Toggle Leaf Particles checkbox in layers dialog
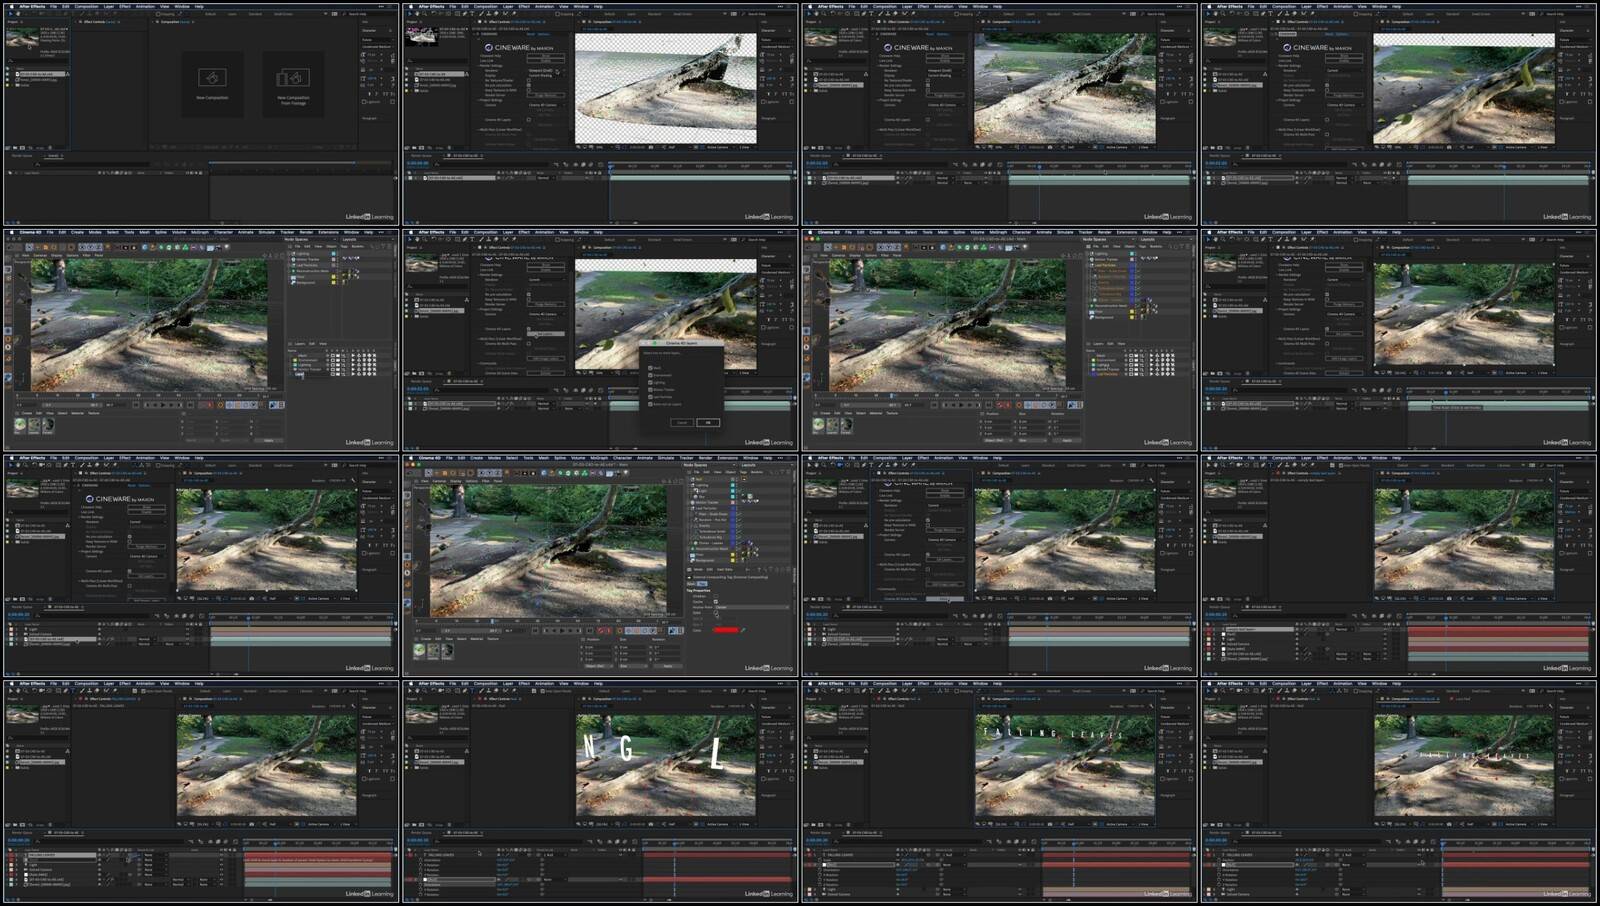This screenshot has height=906, width=1600. coord(650,397)
